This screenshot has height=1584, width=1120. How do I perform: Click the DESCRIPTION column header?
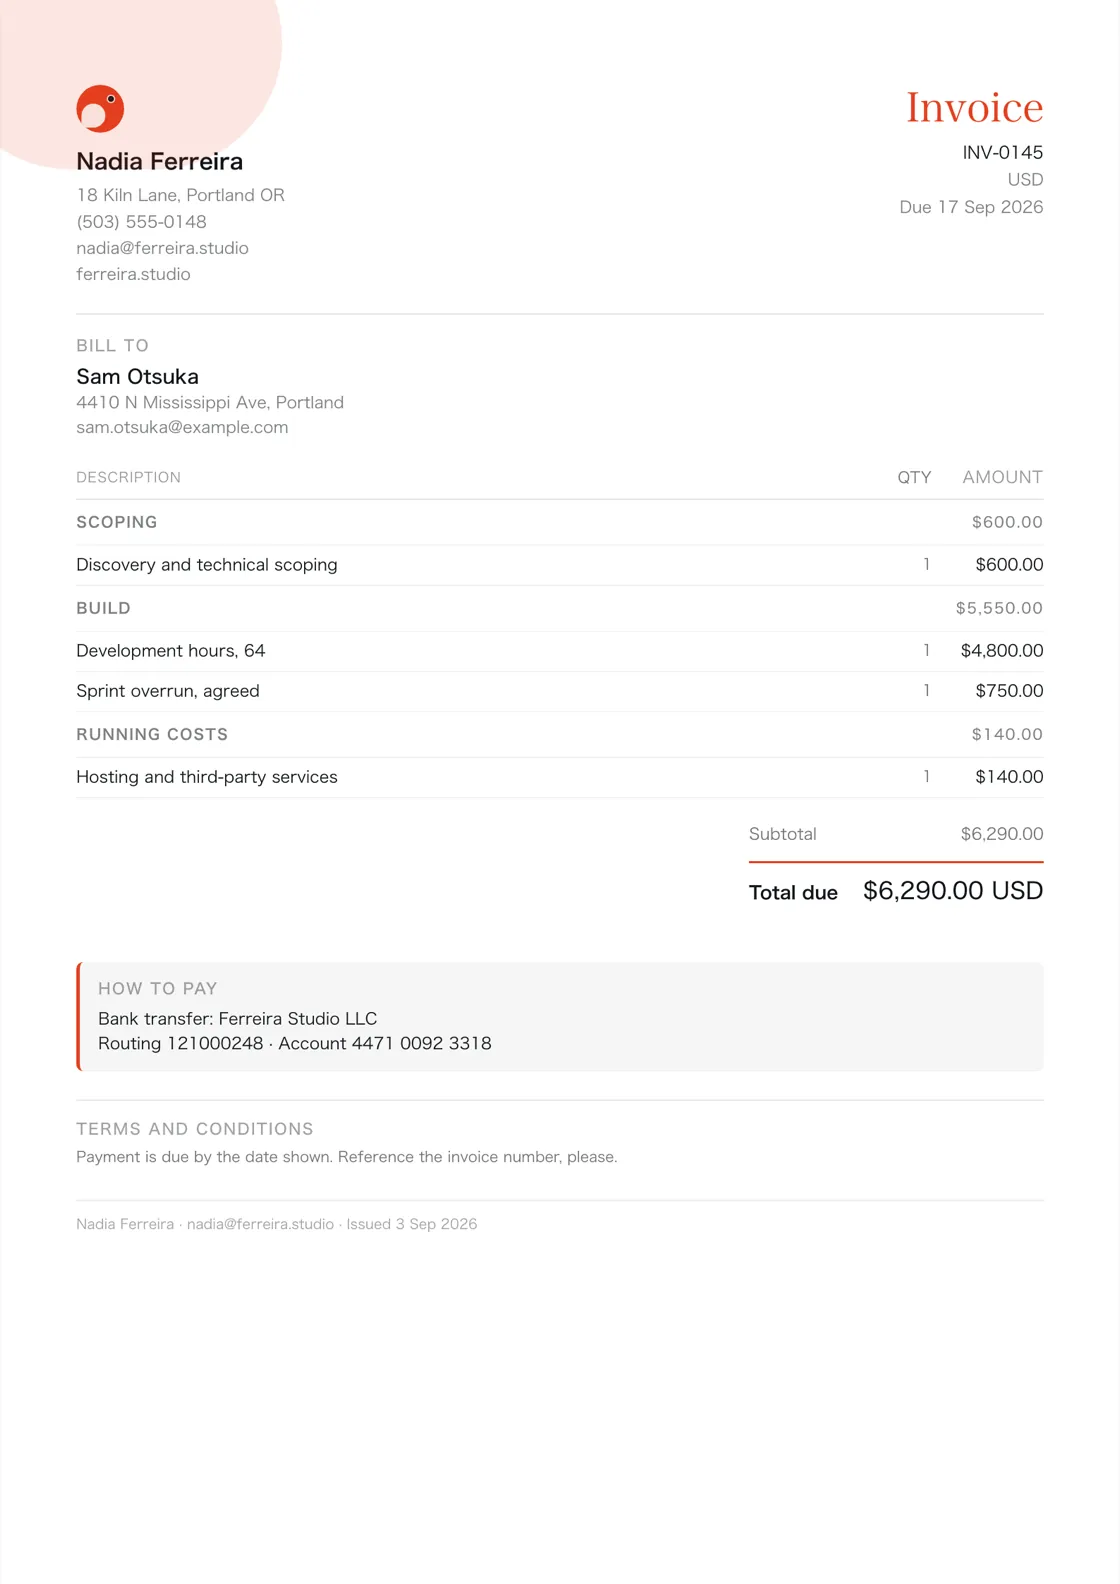click(x=128, y=477)
